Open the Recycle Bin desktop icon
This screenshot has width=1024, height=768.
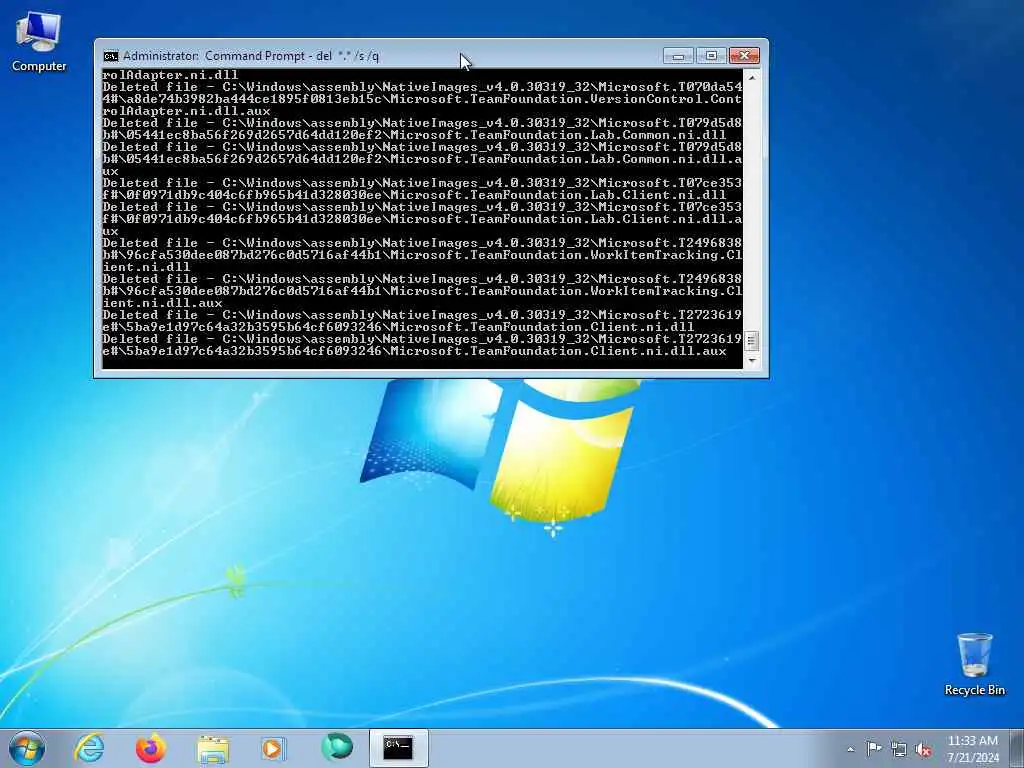coord(974,664)
